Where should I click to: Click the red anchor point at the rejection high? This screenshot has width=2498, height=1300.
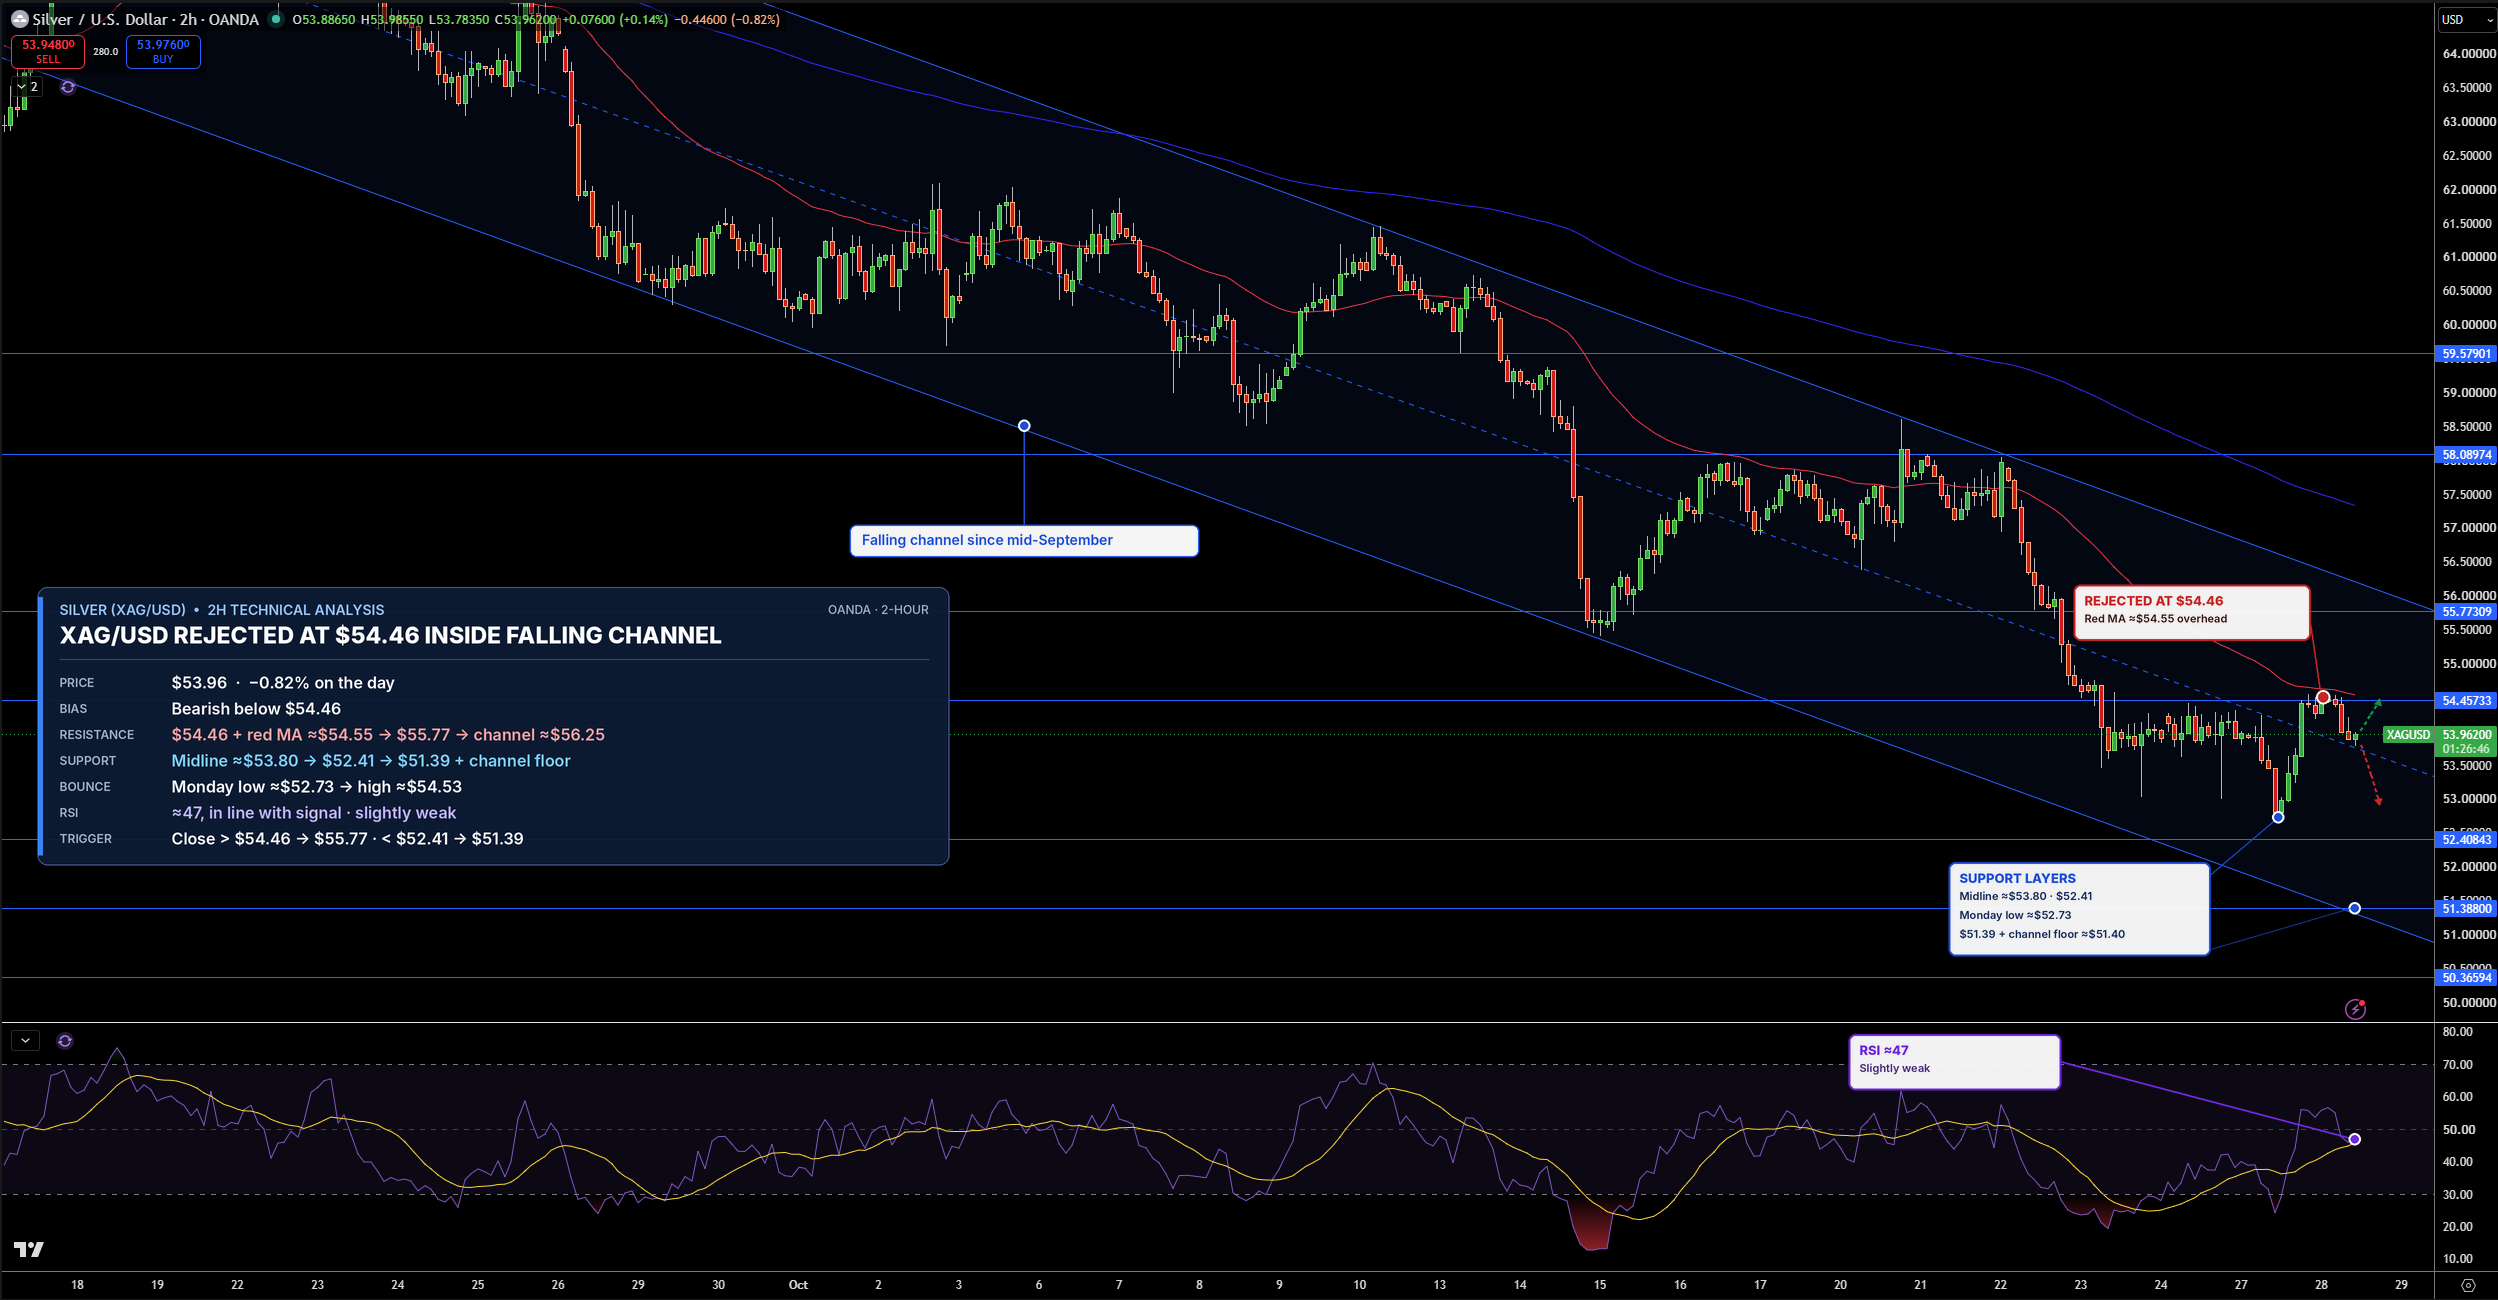point(2323,697)
